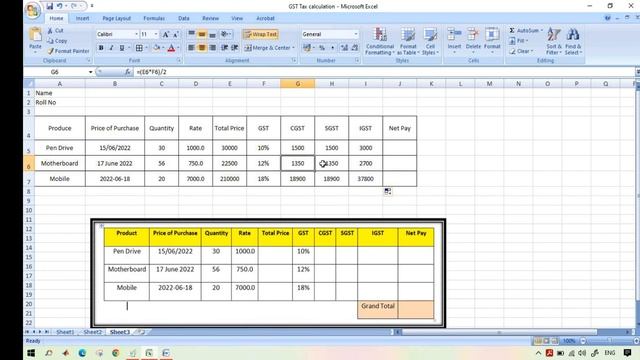
Task: Decrease font size with Shrink Font
Action: click(x=176, y=34)
